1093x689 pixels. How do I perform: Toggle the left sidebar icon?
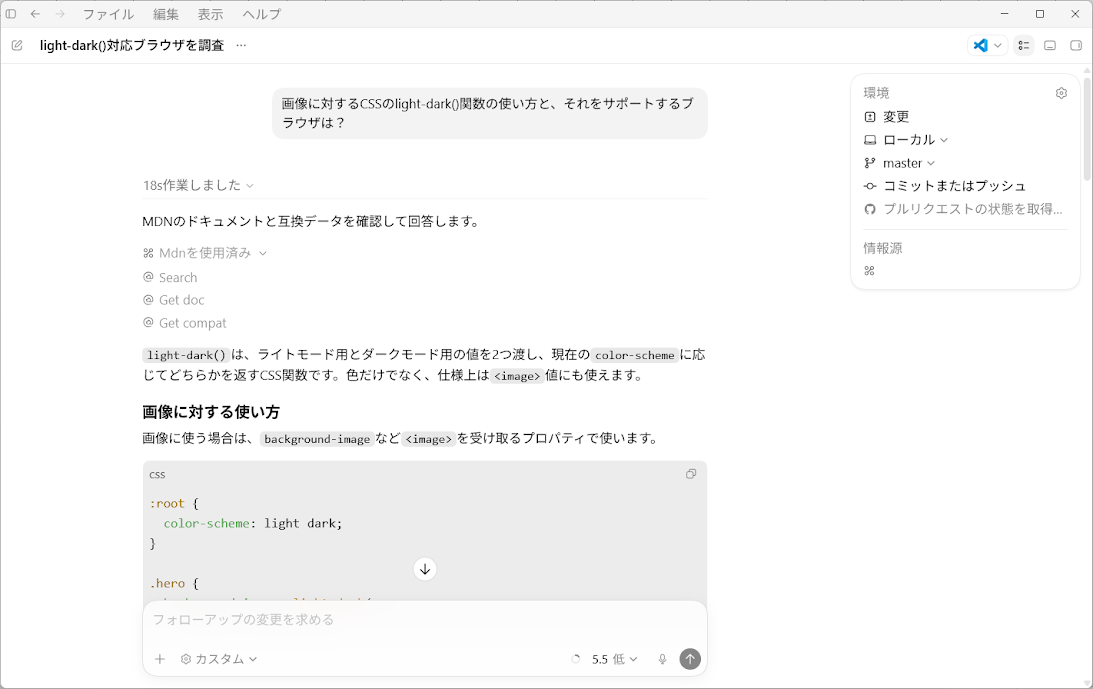[10, 14]
